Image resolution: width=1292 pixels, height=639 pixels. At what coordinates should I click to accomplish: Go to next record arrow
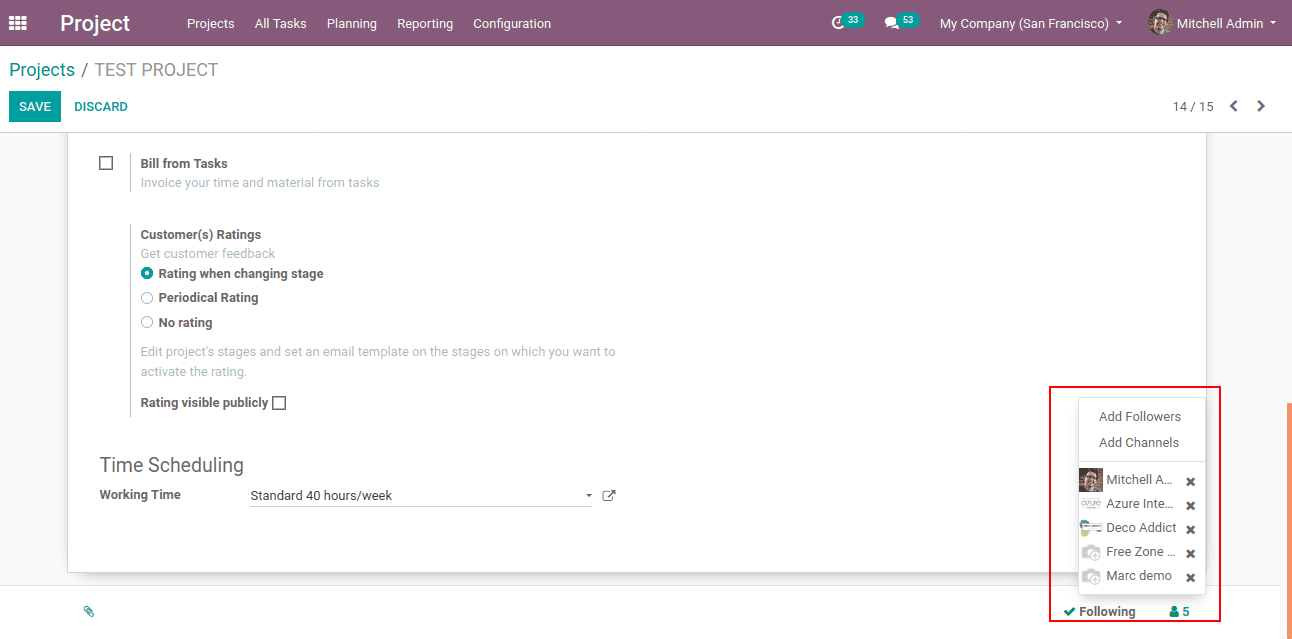[1261, 106]
